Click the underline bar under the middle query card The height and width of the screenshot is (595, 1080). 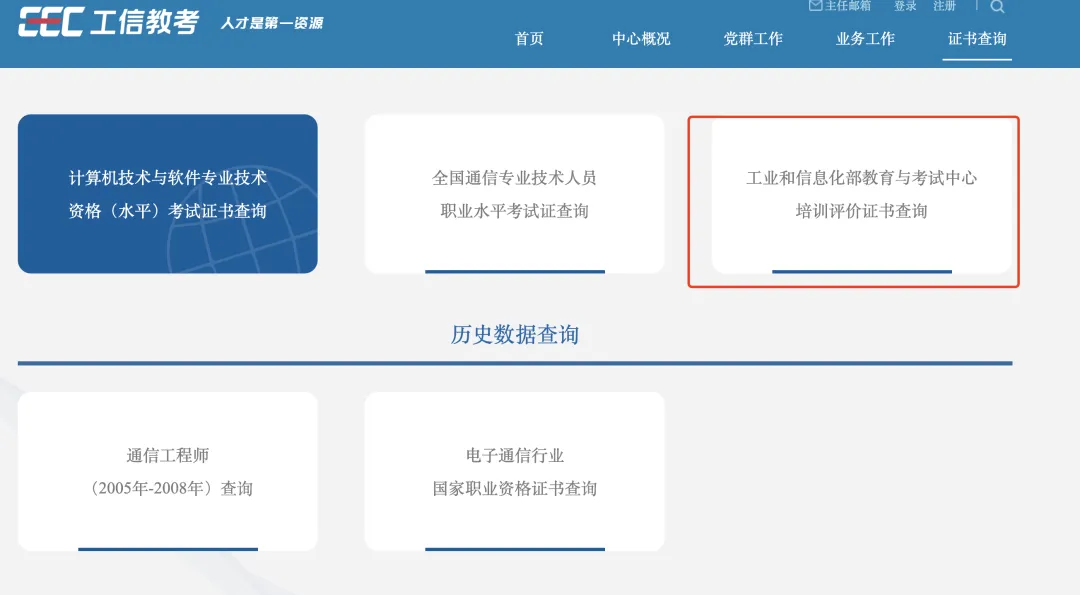515,270
